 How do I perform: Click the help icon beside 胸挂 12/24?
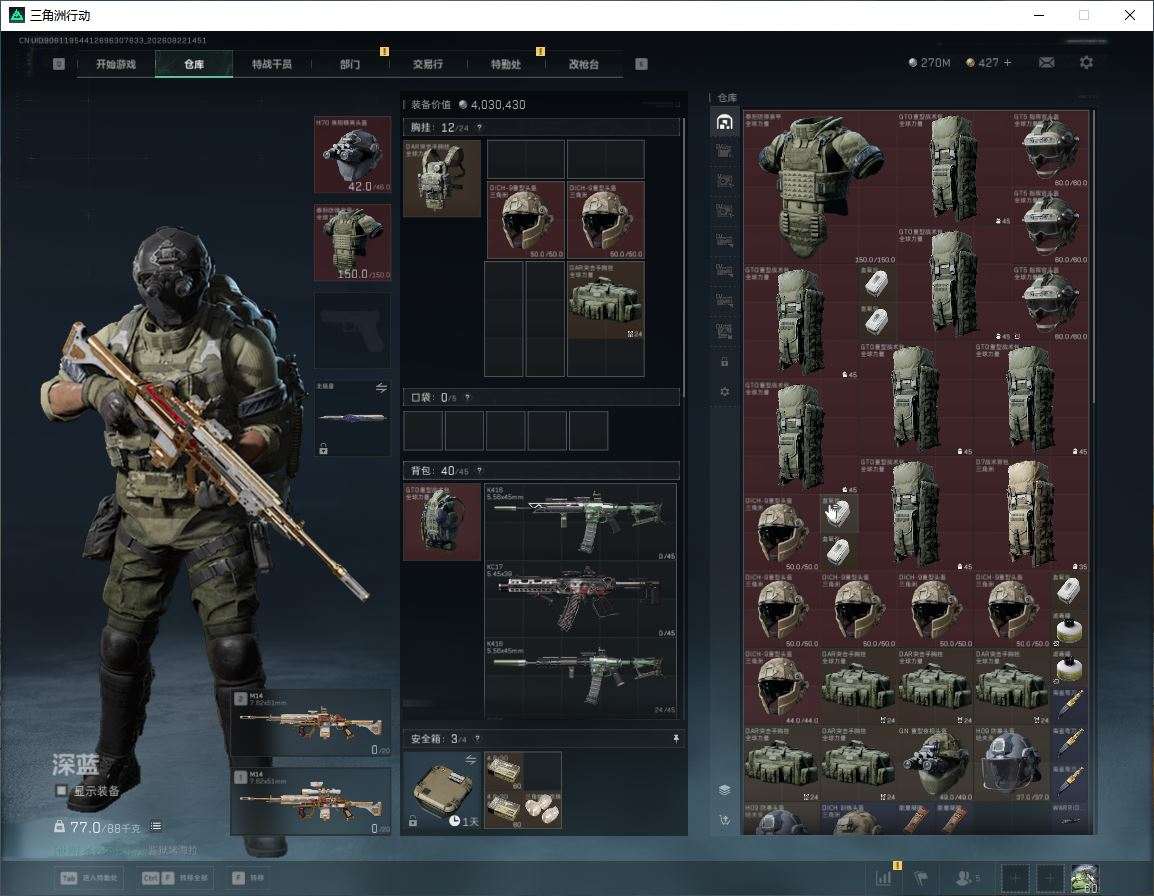pos(479,127)
